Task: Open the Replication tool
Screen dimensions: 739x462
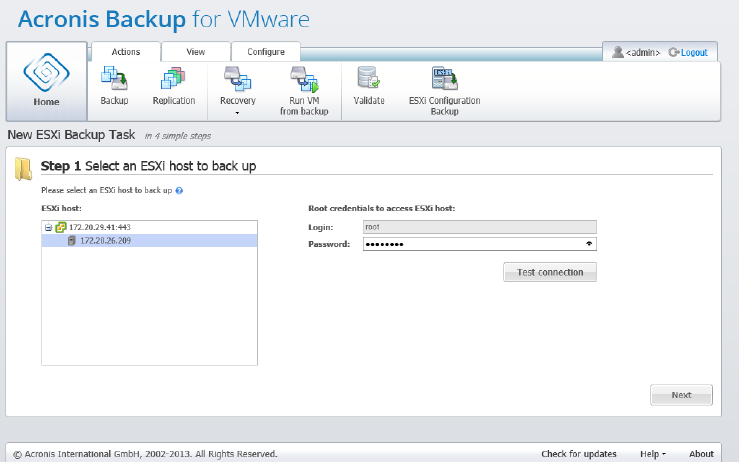Action: tap(173, 86)
